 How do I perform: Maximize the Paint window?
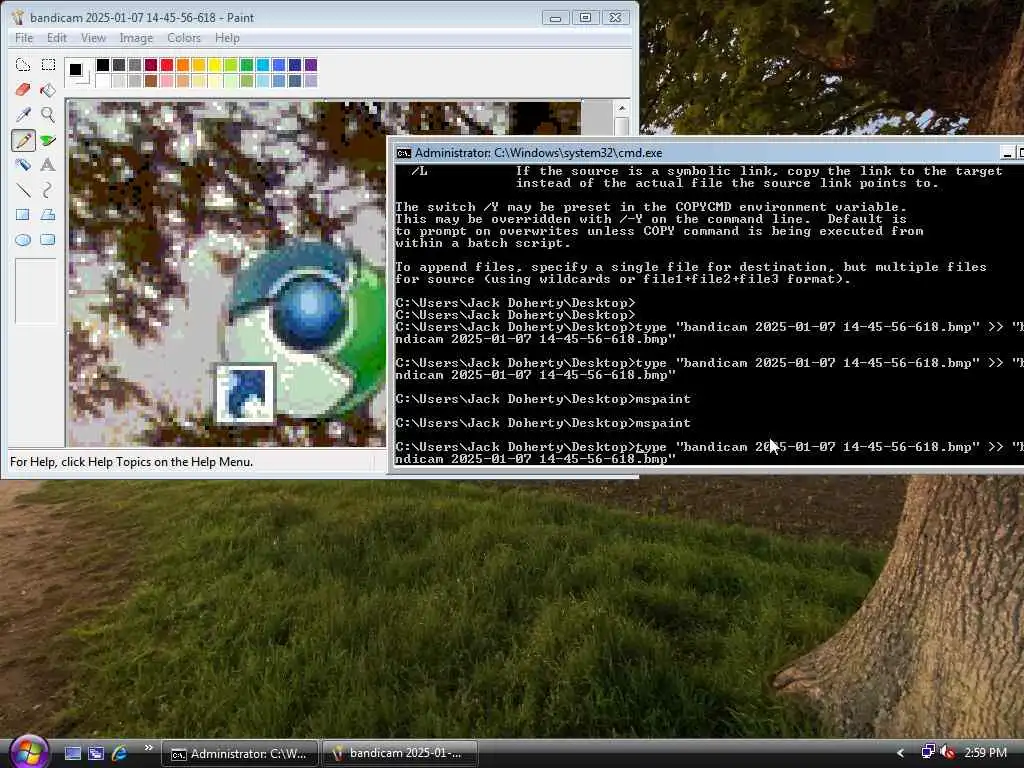click(x=585, y=18)
